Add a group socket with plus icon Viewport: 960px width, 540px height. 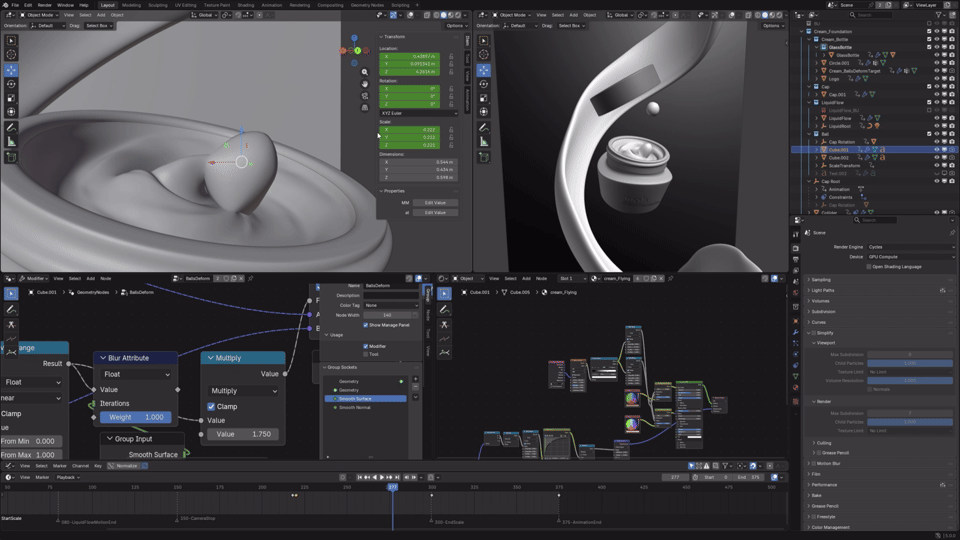coord(415,379)
